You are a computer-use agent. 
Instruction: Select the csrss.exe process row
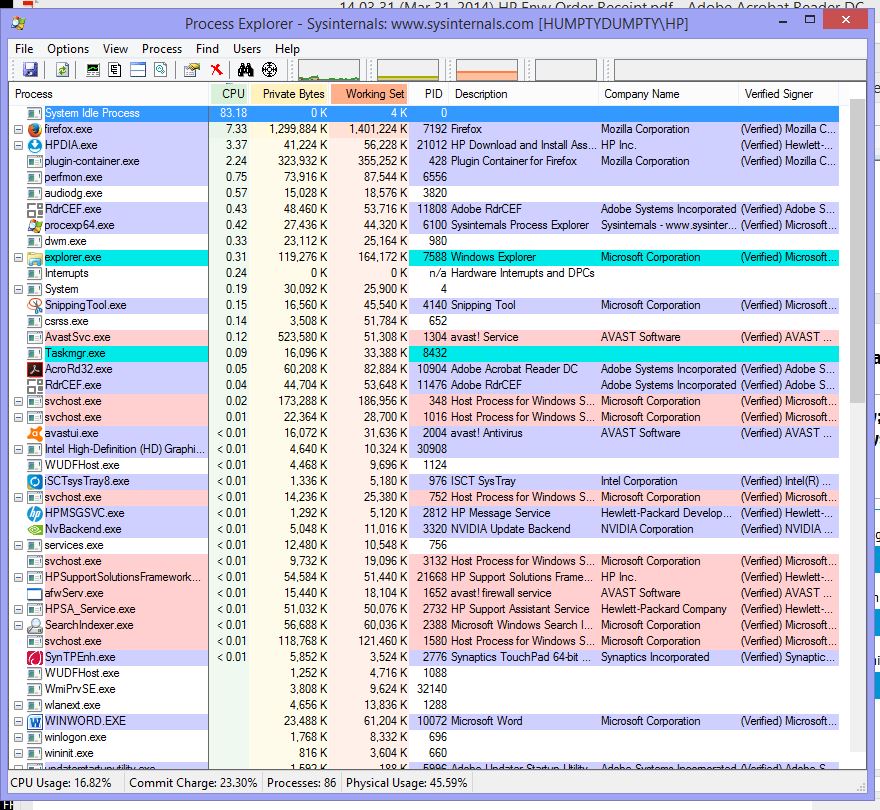coord(425,322)
